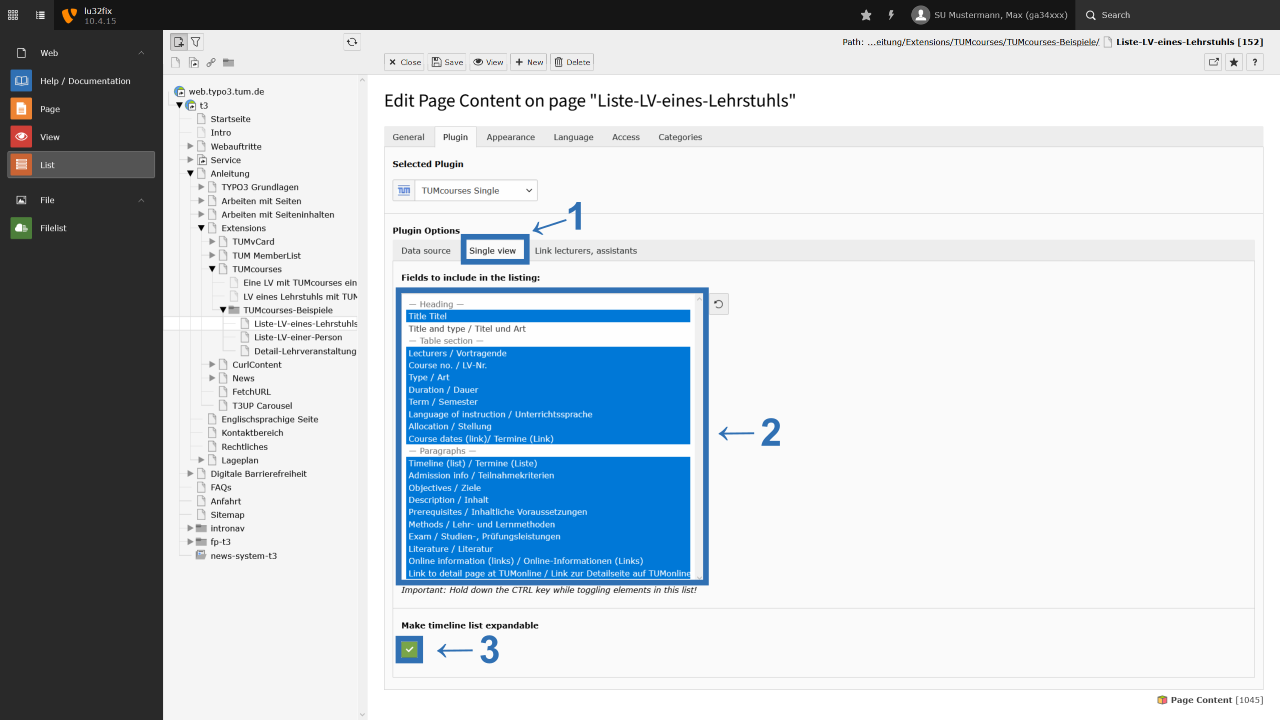Switch to the Categories tab
This screenshot has width=1280, height=720.
[x=680, y=137]
